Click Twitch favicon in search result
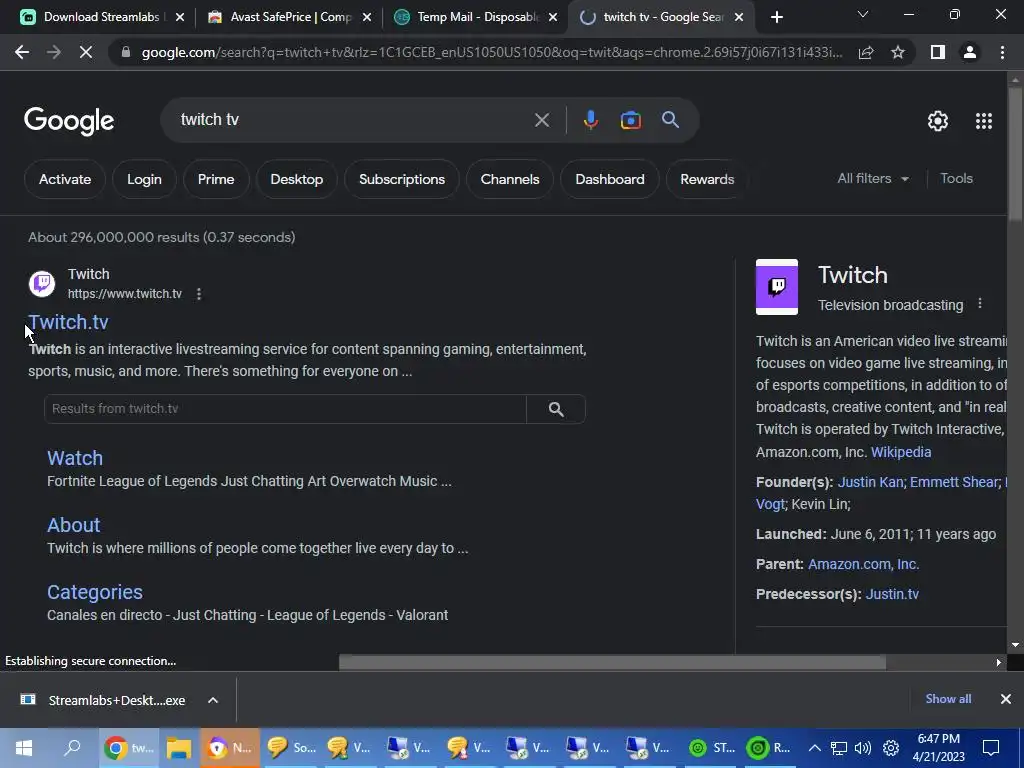The width and height of the screenshot is (1024, 768). coord(42,283)
